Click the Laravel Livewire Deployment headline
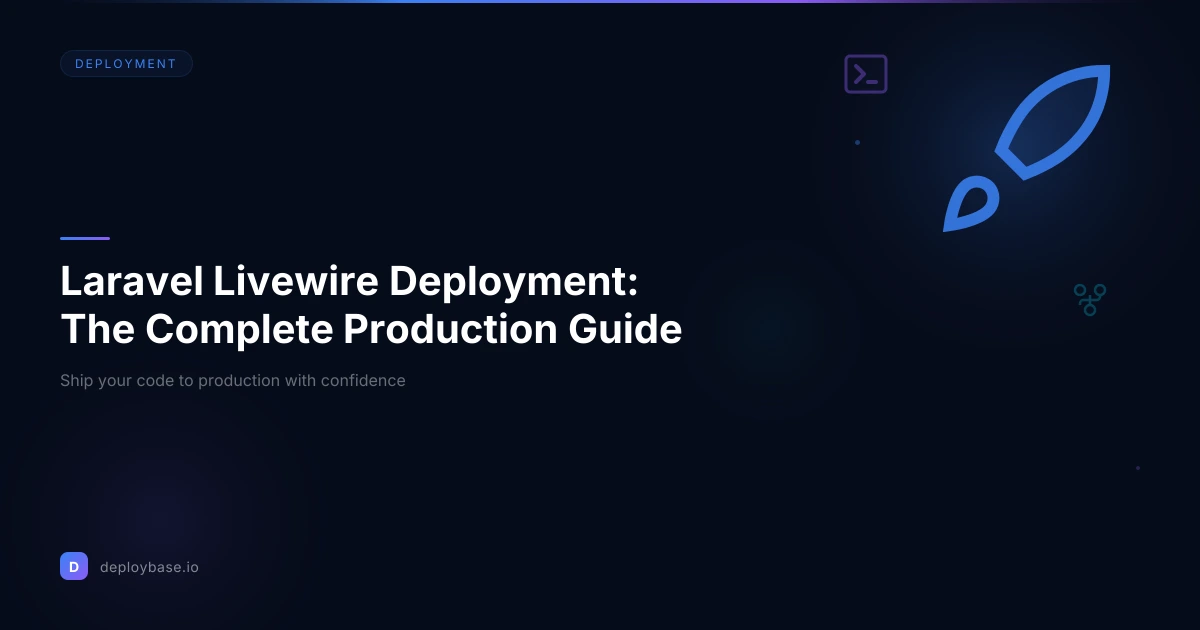 [x=370, y=305]
